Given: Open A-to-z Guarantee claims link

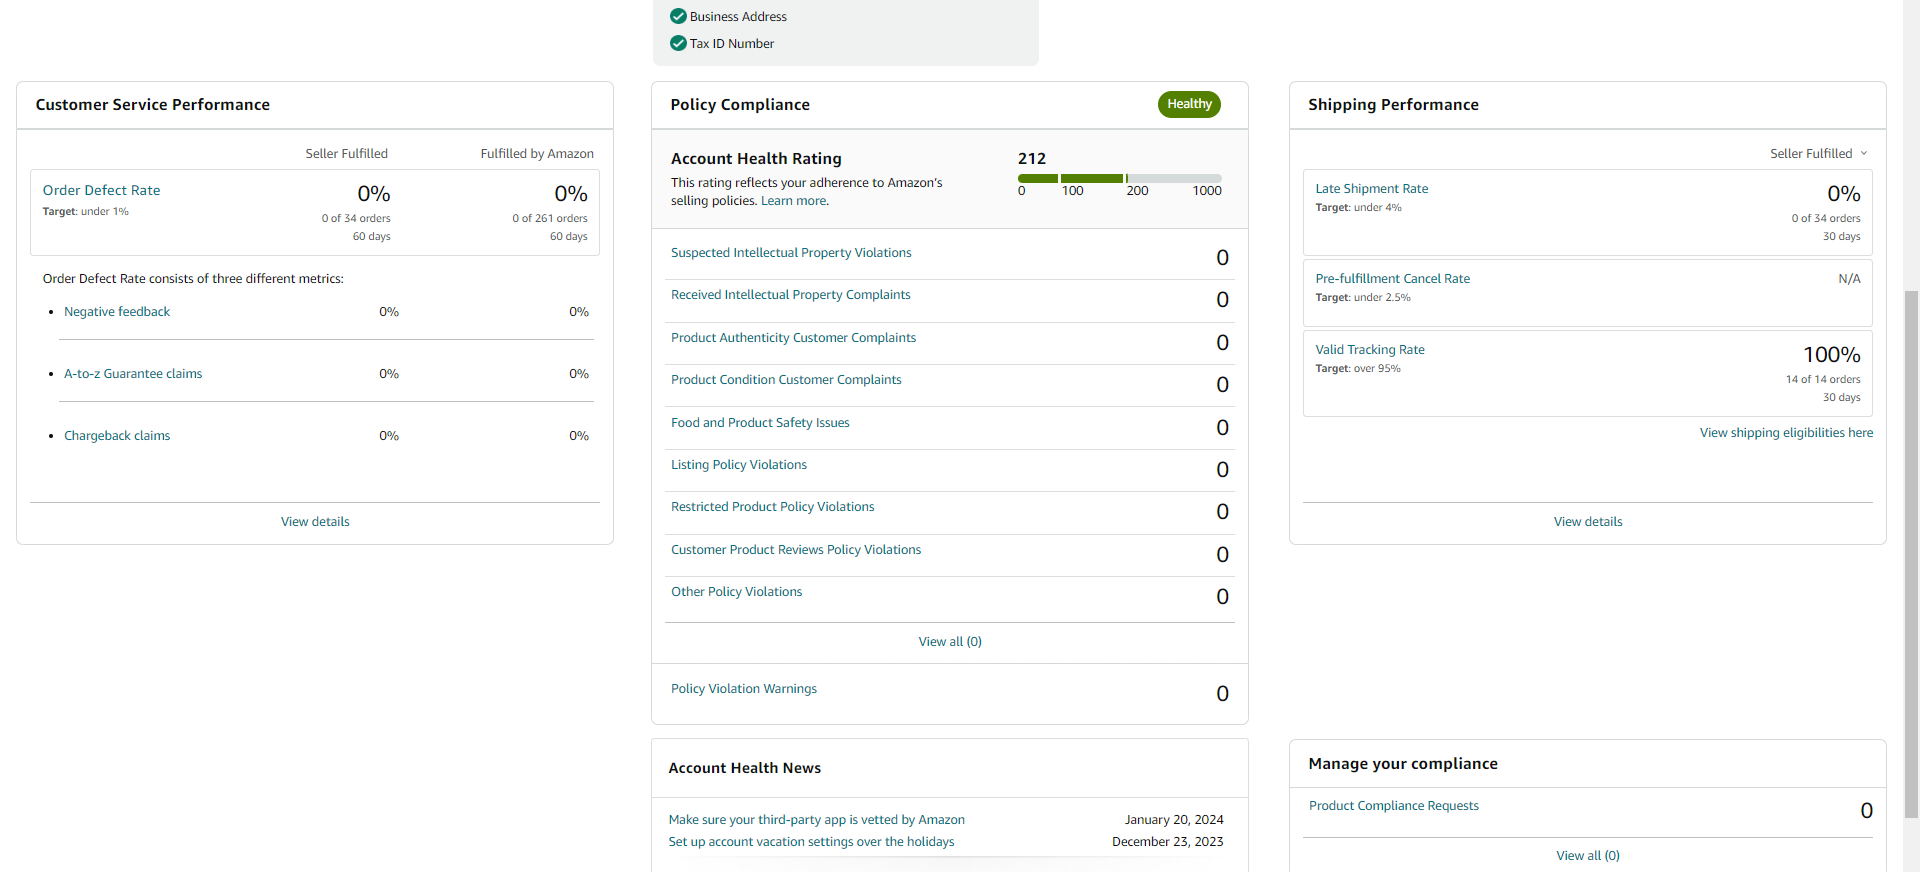Looking at the screenshot, I should point(133,374).
